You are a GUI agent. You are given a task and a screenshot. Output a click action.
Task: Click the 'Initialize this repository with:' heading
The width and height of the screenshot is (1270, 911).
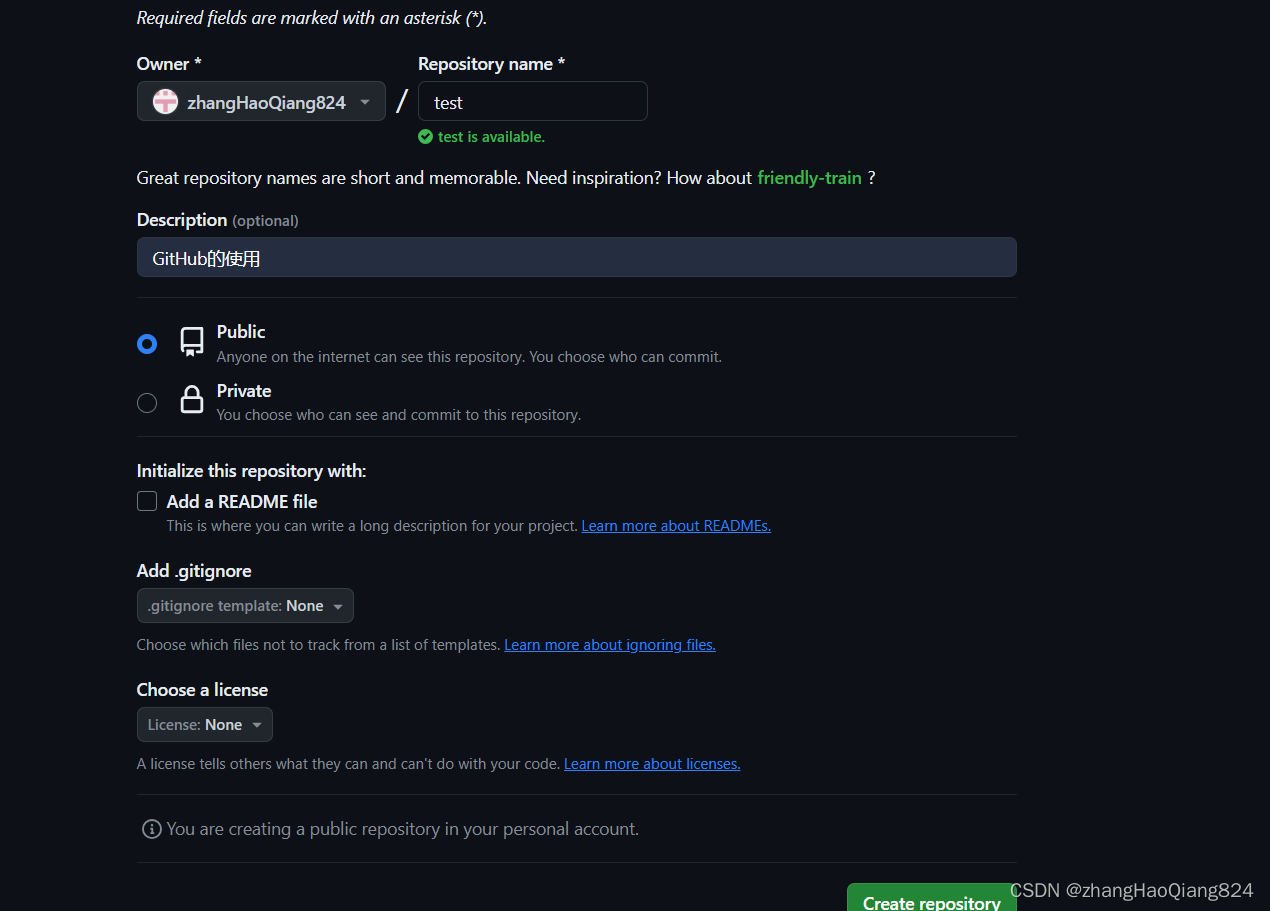click(x=252, y=471)
